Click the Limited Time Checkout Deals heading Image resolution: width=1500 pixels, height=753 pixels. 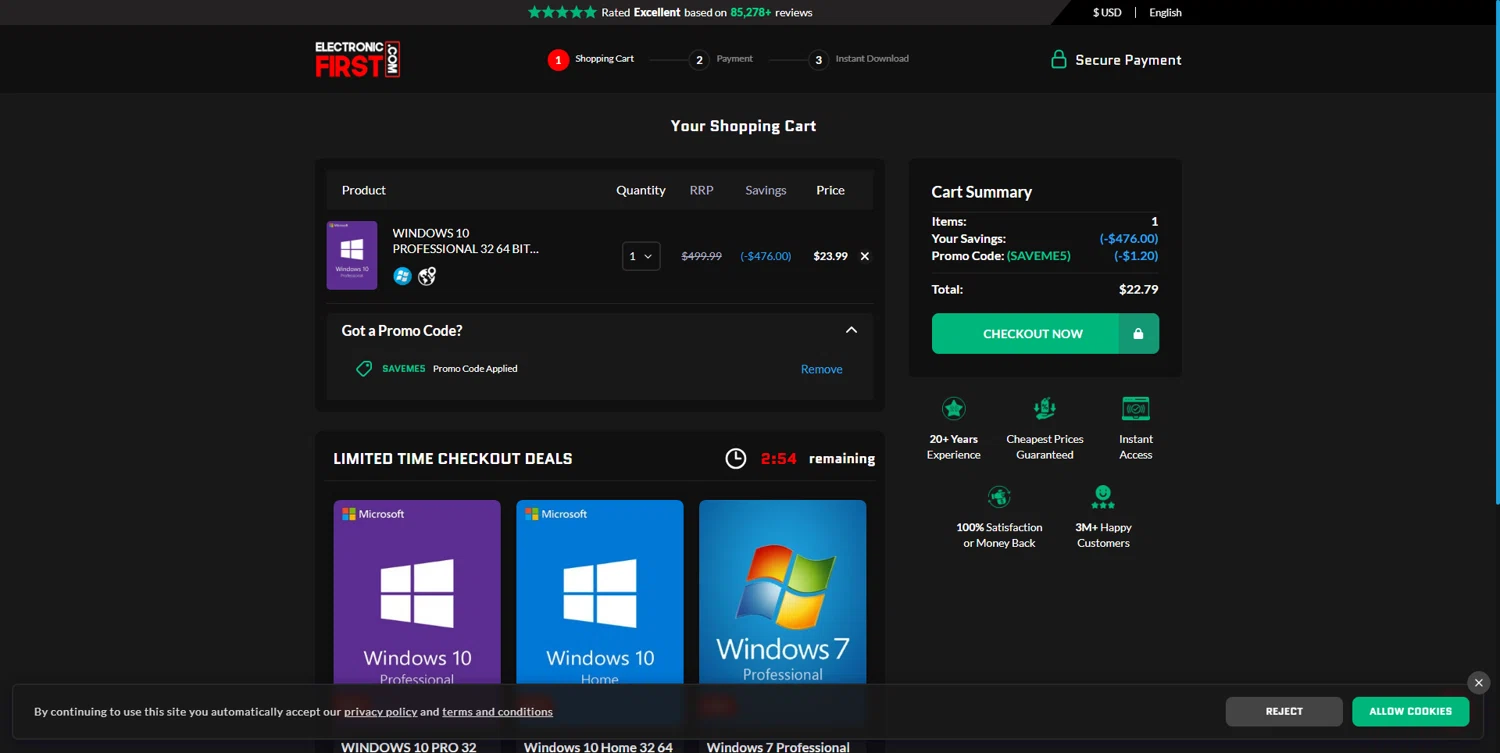click(x=453, y=459)
